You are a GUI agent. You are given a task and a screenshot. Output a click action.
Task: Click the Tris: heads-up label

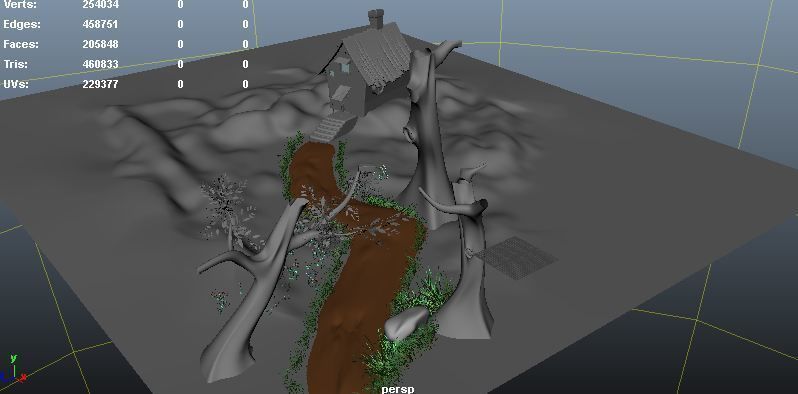click(15, 64)
